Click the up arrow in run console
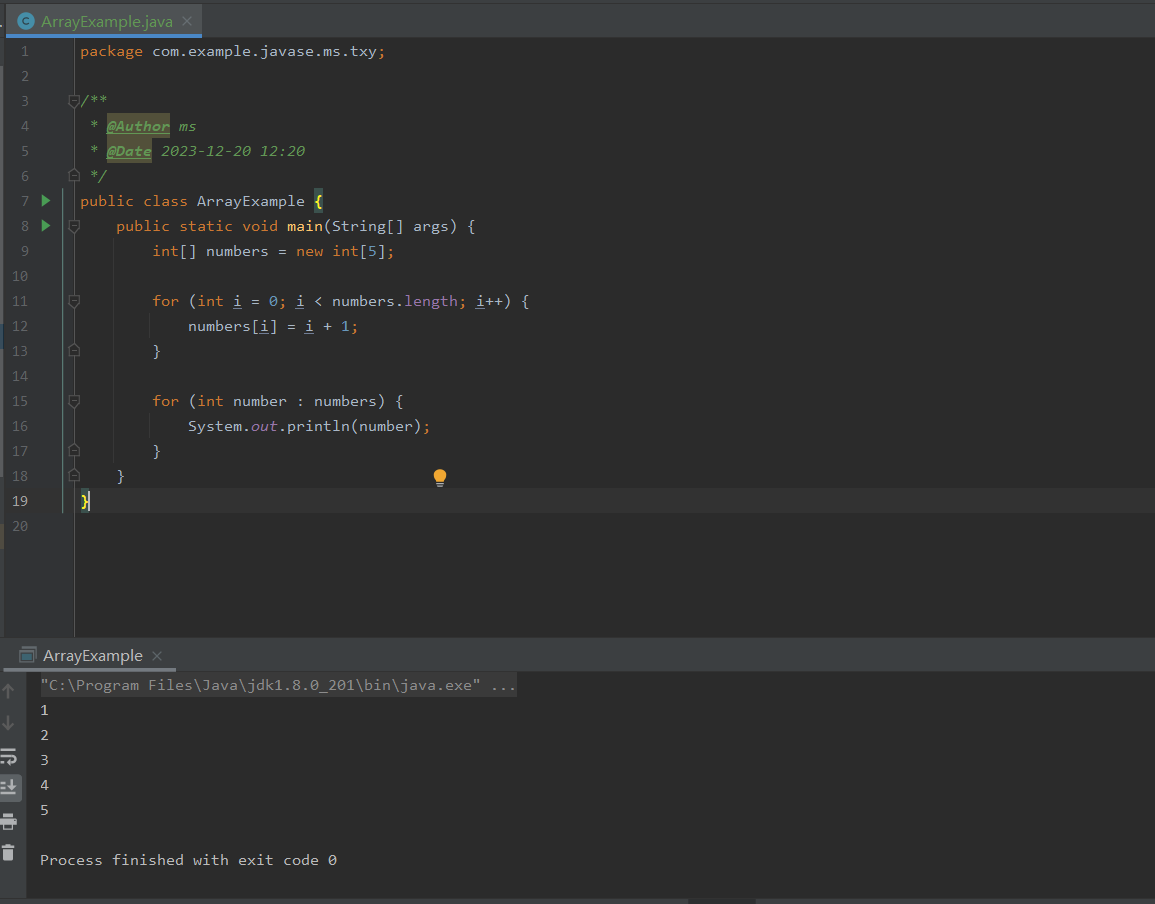This screenshot has width=1155, height=904. click(x=8, y=691)
